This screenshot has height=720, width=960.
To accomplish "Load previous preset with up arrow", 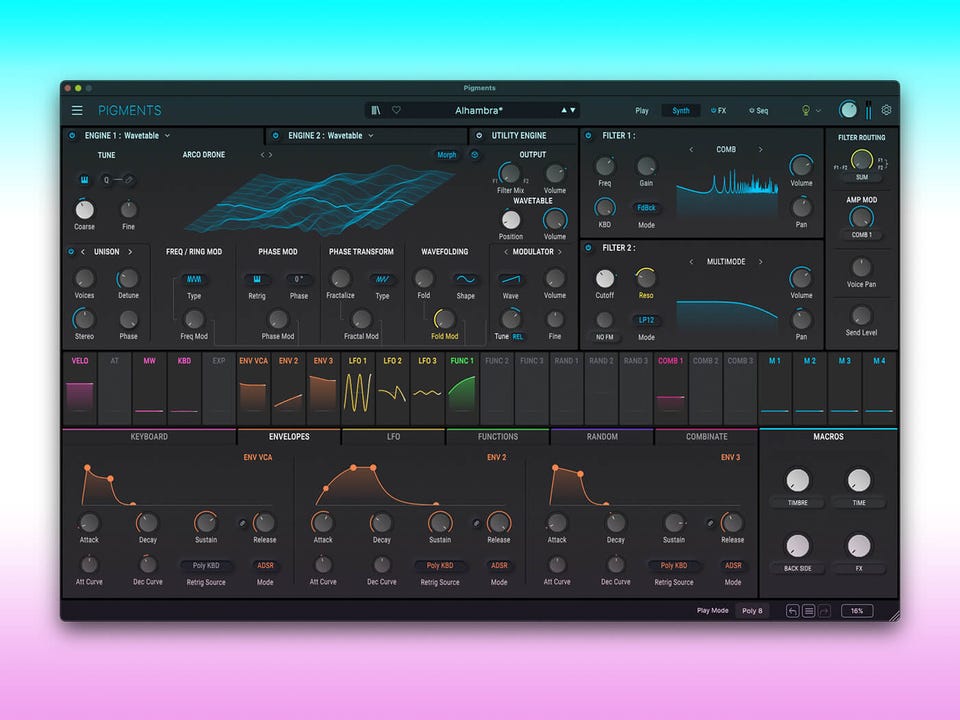I will point(564,110).
